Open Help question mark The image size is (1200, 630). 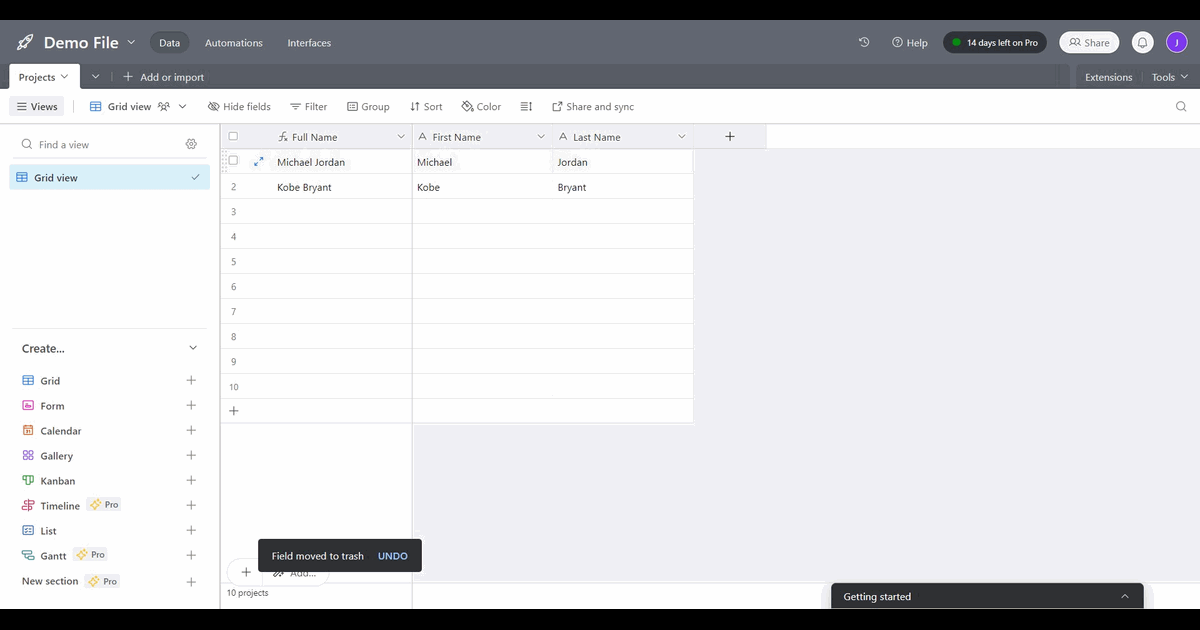point(910,43)
